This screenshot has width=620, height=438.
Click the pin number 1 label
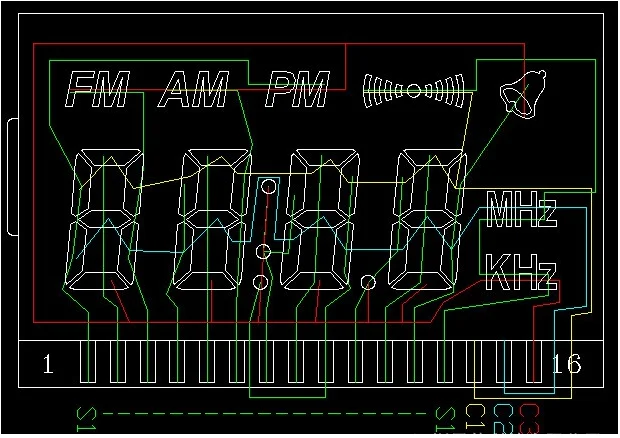pos(48,364)
